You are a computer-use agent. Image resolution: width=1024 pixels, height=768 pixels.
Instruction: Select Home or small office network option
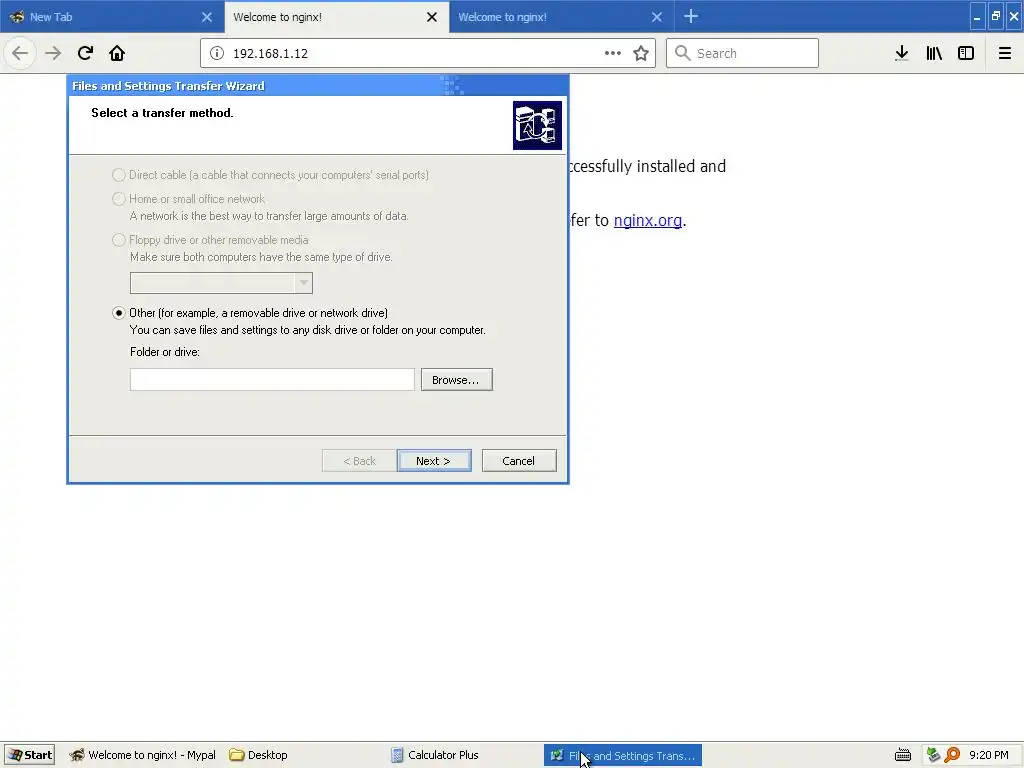118,199
